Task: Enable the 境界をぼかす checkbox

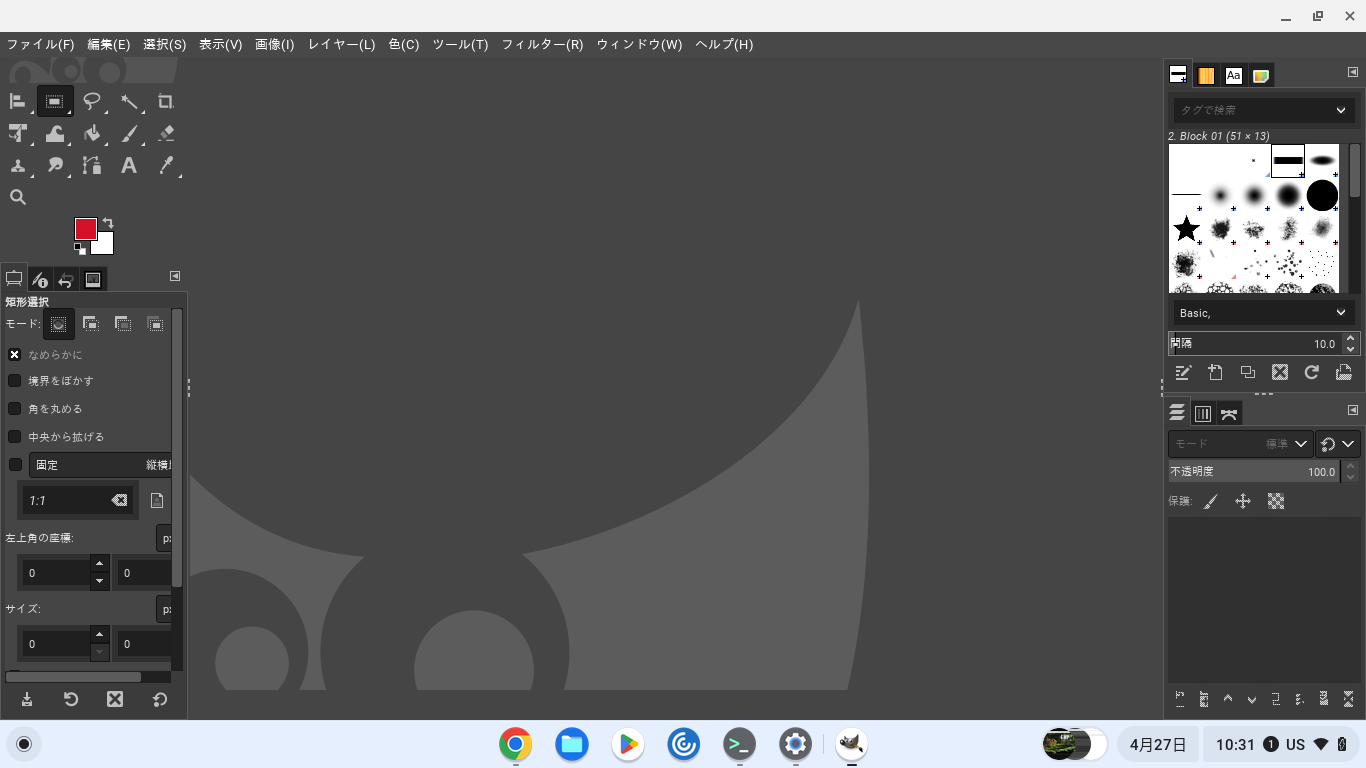Action: point(15,381)
